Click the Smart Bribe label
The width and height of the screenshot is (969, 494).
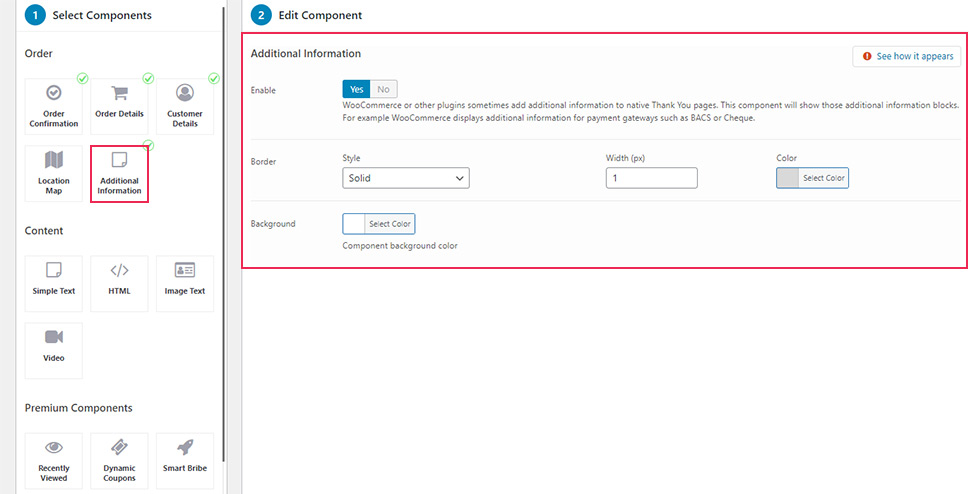coord(185,468)
